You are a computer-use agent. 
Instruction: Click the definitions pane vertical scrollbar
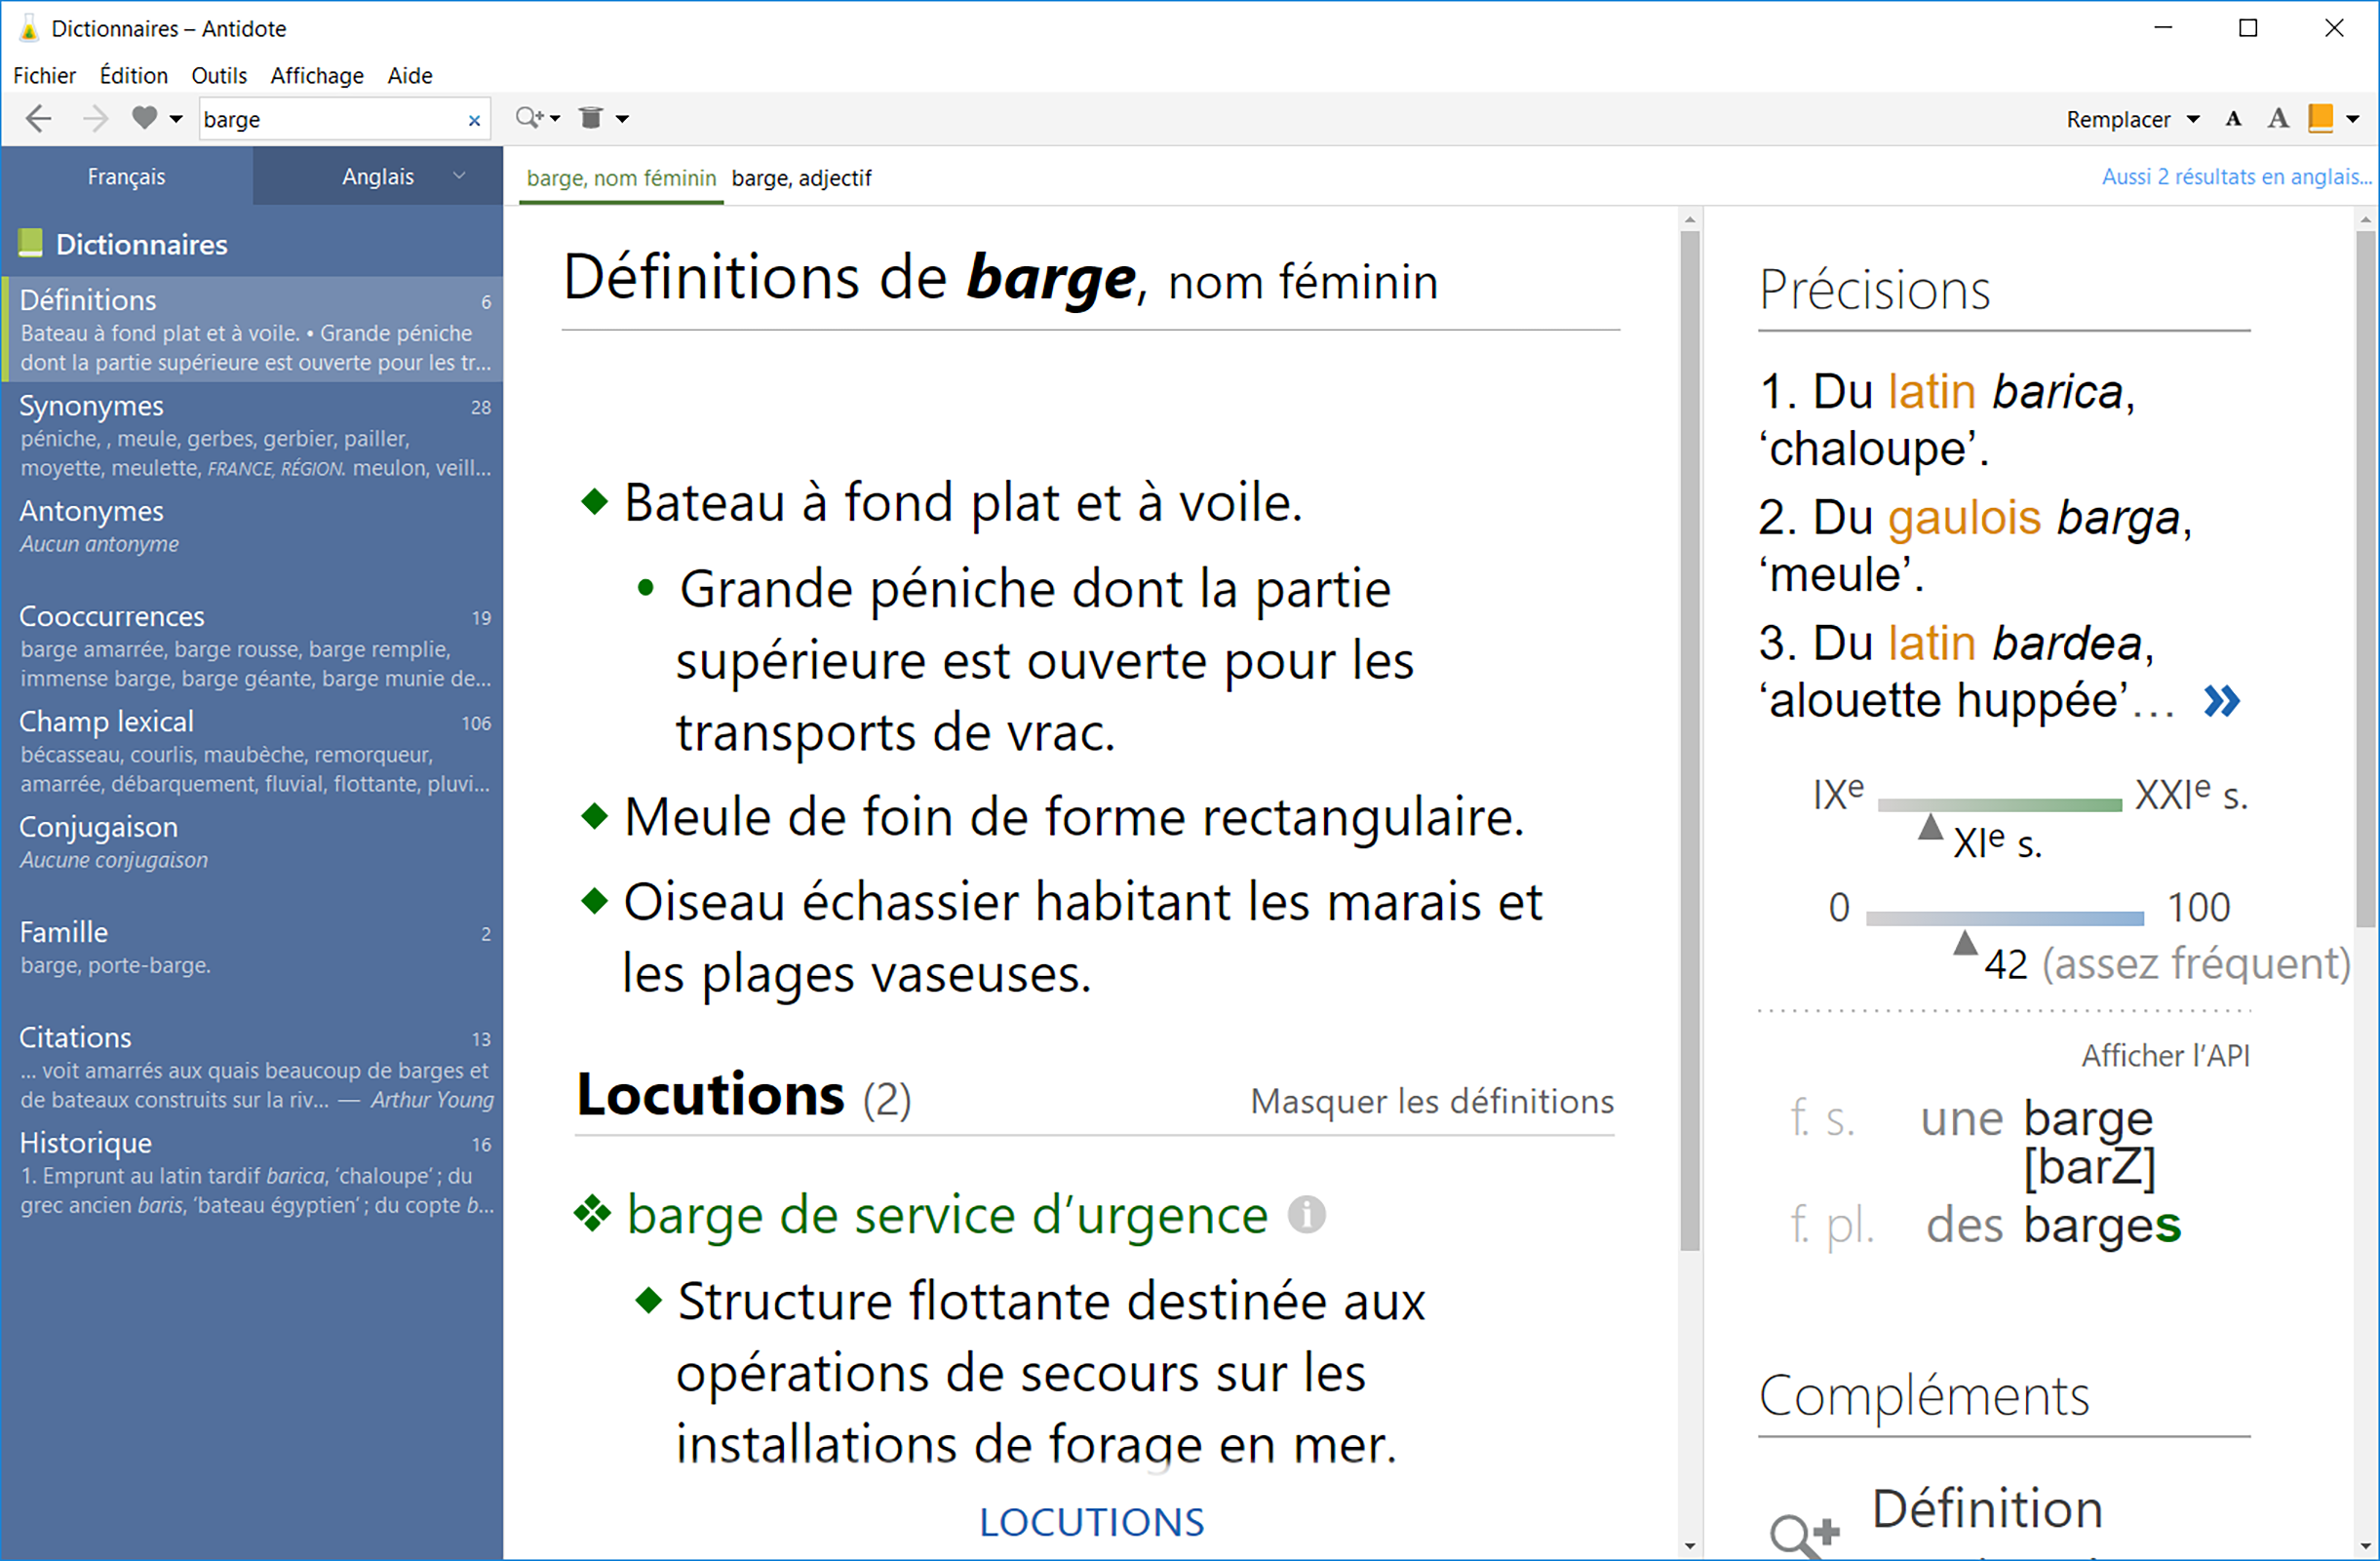(1690, 740)
